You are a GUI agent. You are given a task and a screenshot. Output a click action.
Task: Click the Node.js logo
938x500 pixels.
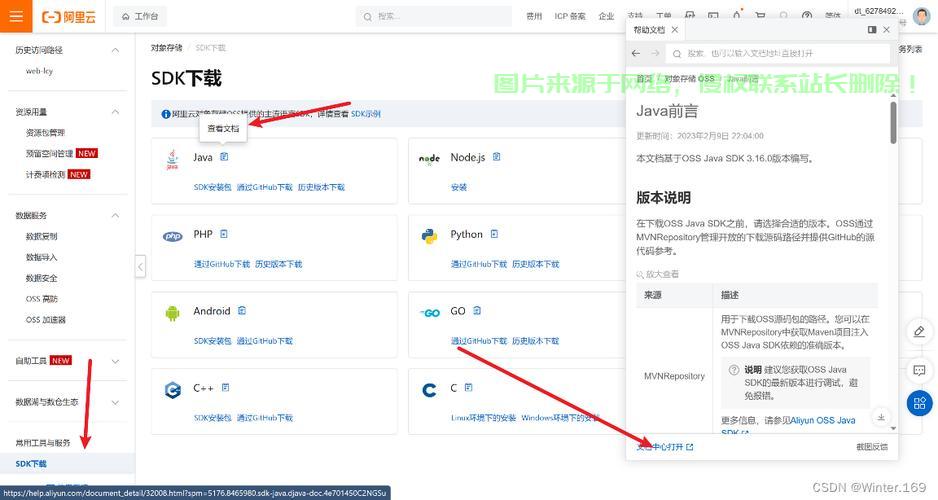pos(429,158)
